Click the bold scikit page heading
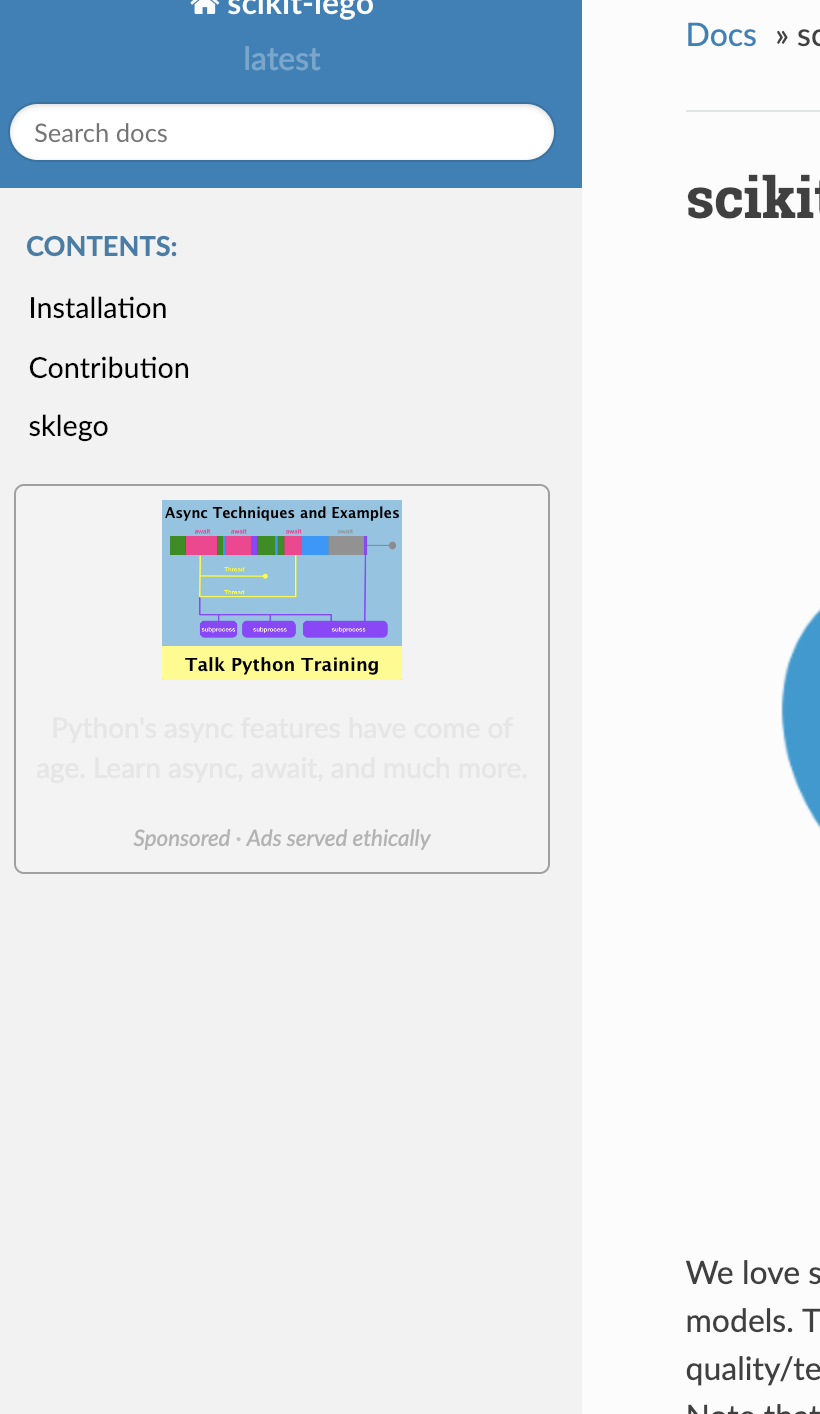820x1414 pixels. tap(753, 198)
